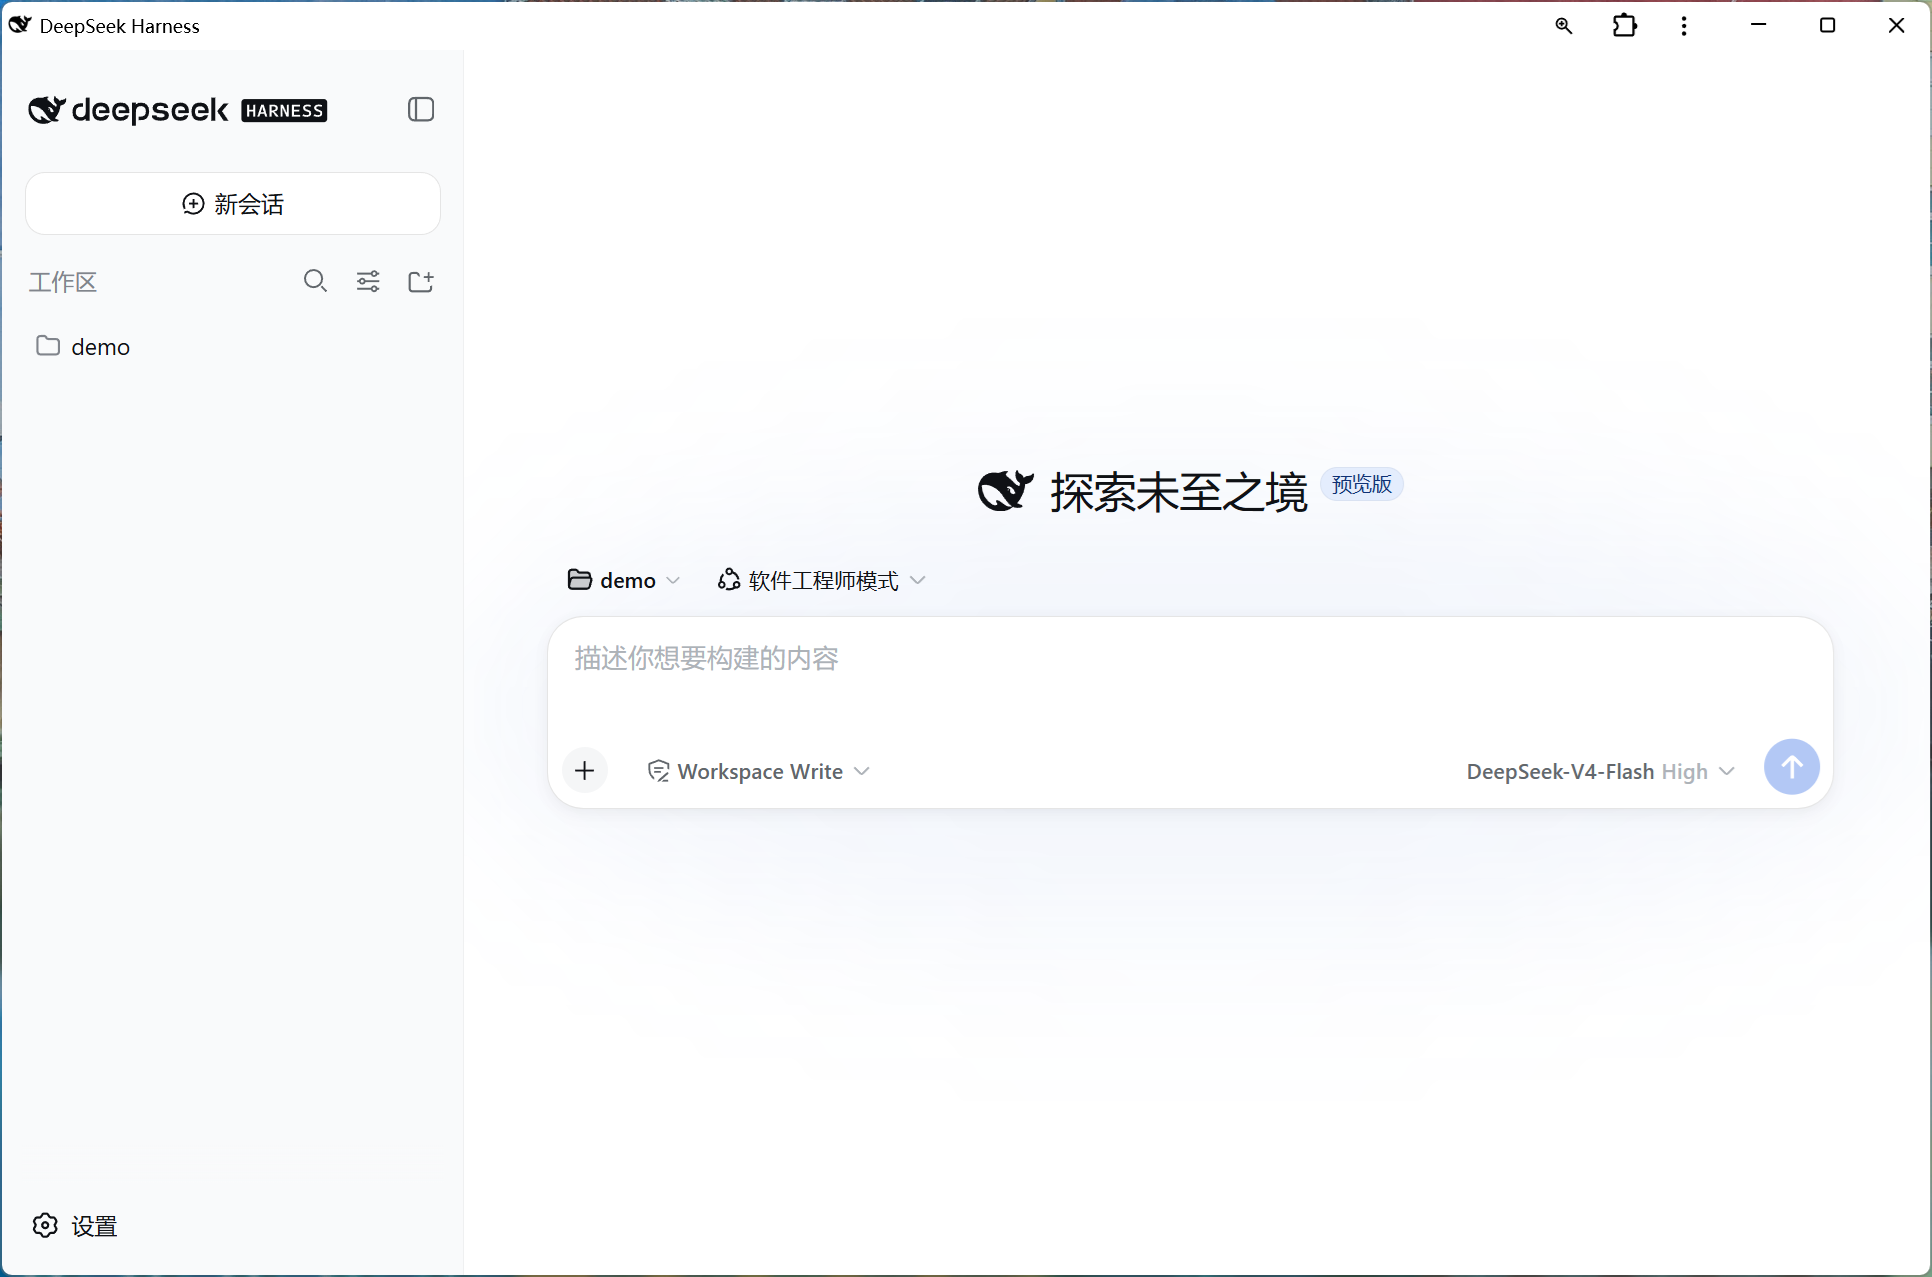Viewport: 1932px width, 1277px height.
Task: Select the demo workspace in sidebar
Action: tap(233, 346)
